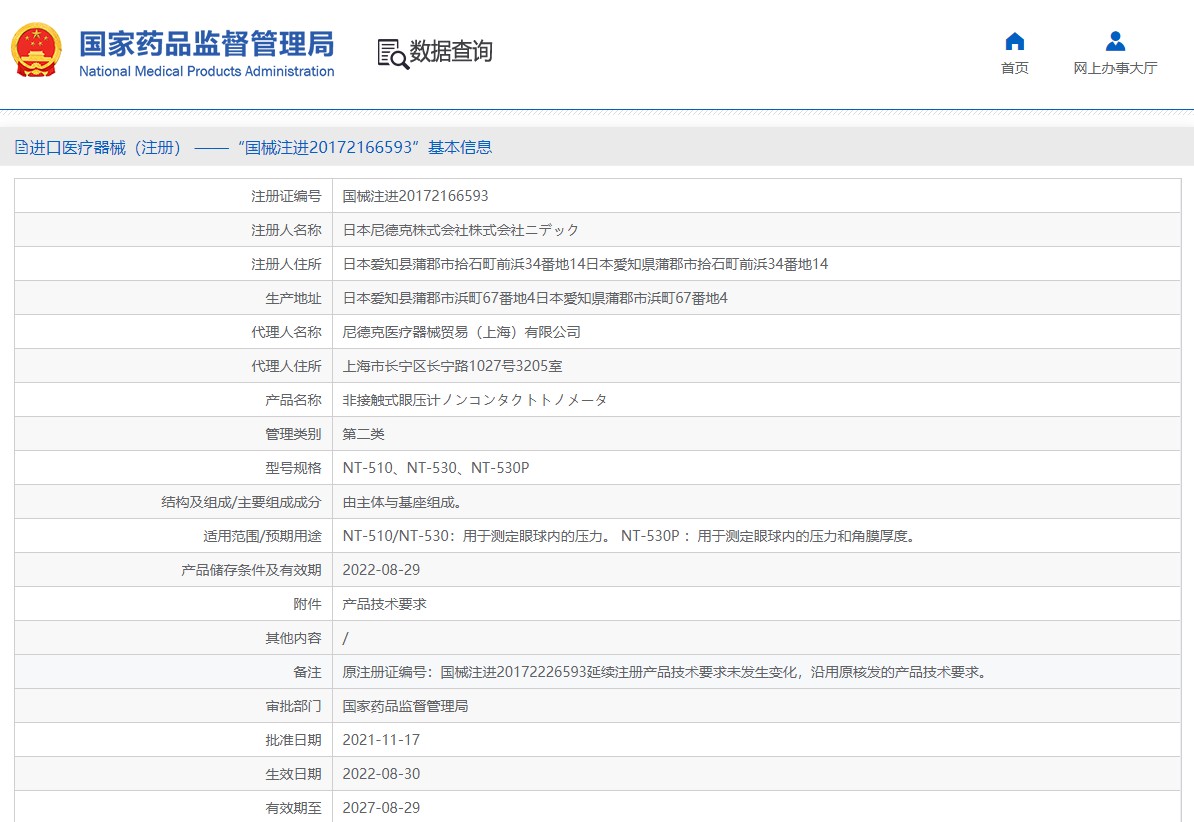Click the national emblem logo

tap(36, 50)
